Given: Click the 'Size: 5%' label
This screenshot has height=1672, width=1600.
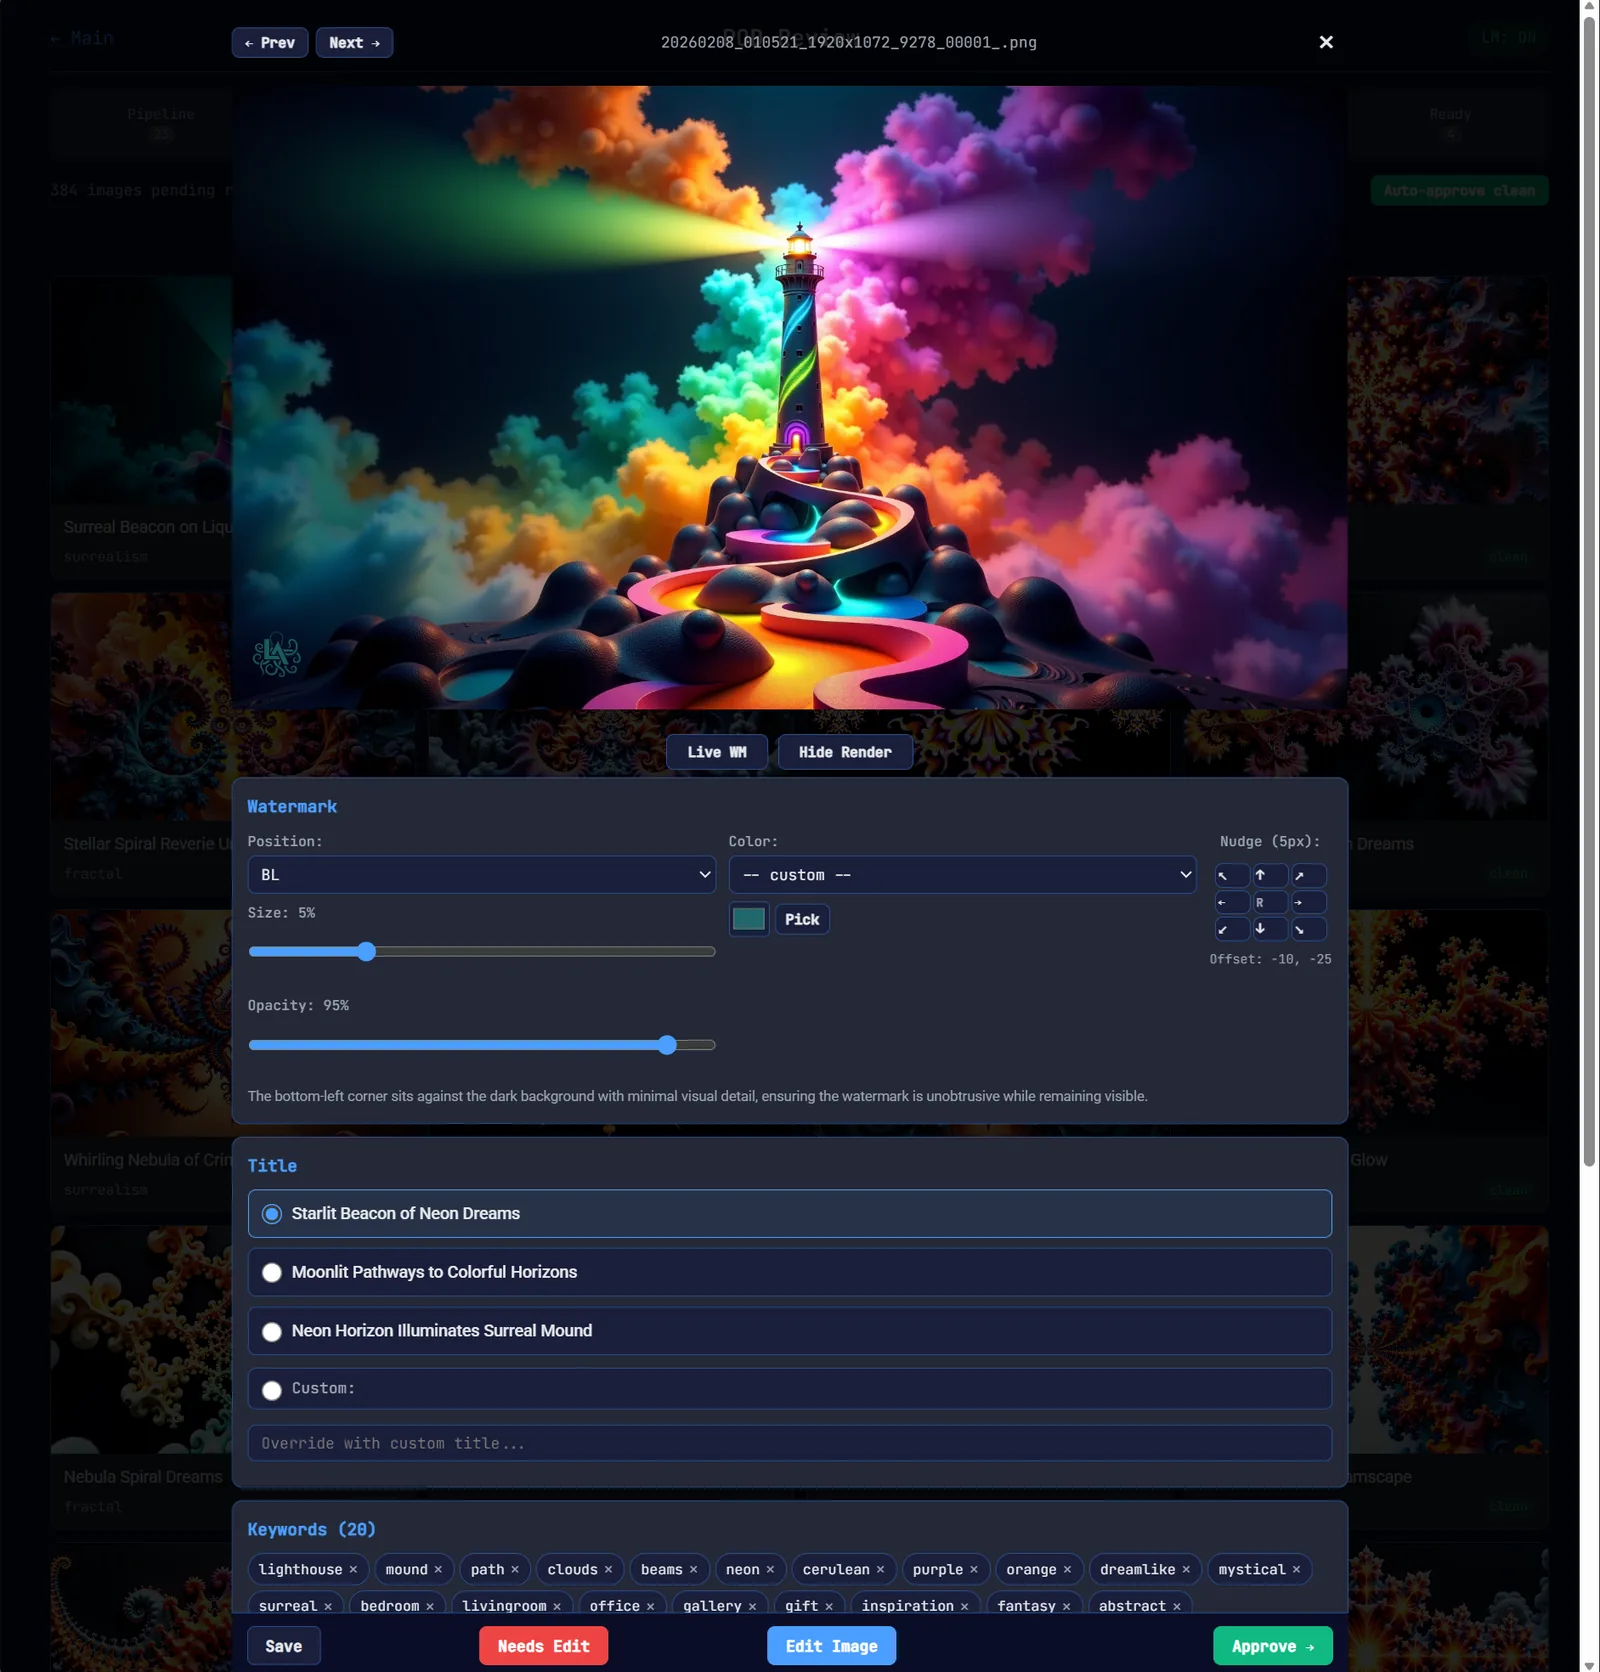Looking at the screenshot, I should (x=281, y=913).
